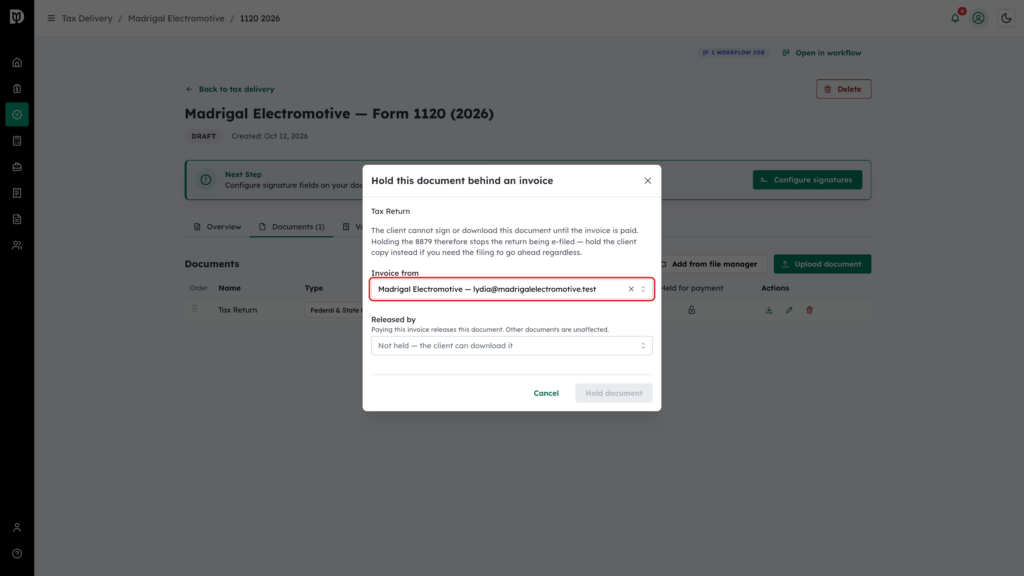This screenshot has width=1024, height=576.
Task: Click Upload document
Action: point(822,264)
